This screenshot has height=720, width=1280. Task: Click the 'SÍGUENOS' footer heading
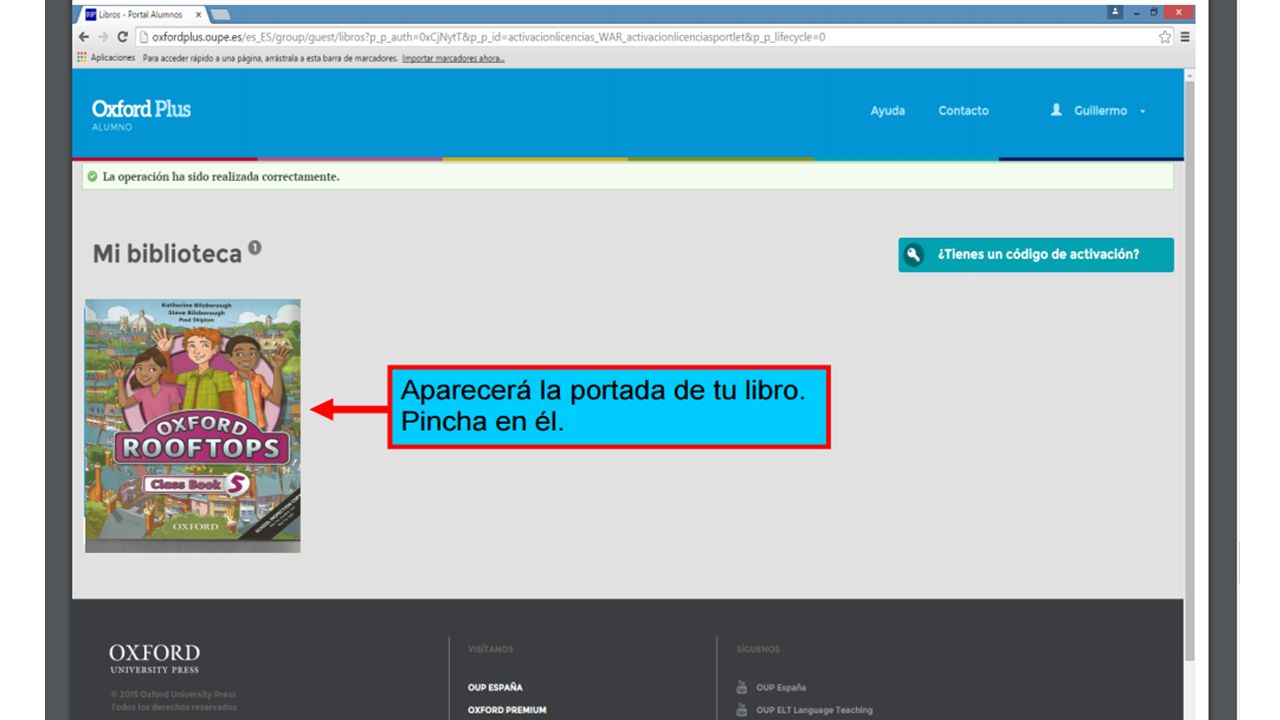[758, 649]
